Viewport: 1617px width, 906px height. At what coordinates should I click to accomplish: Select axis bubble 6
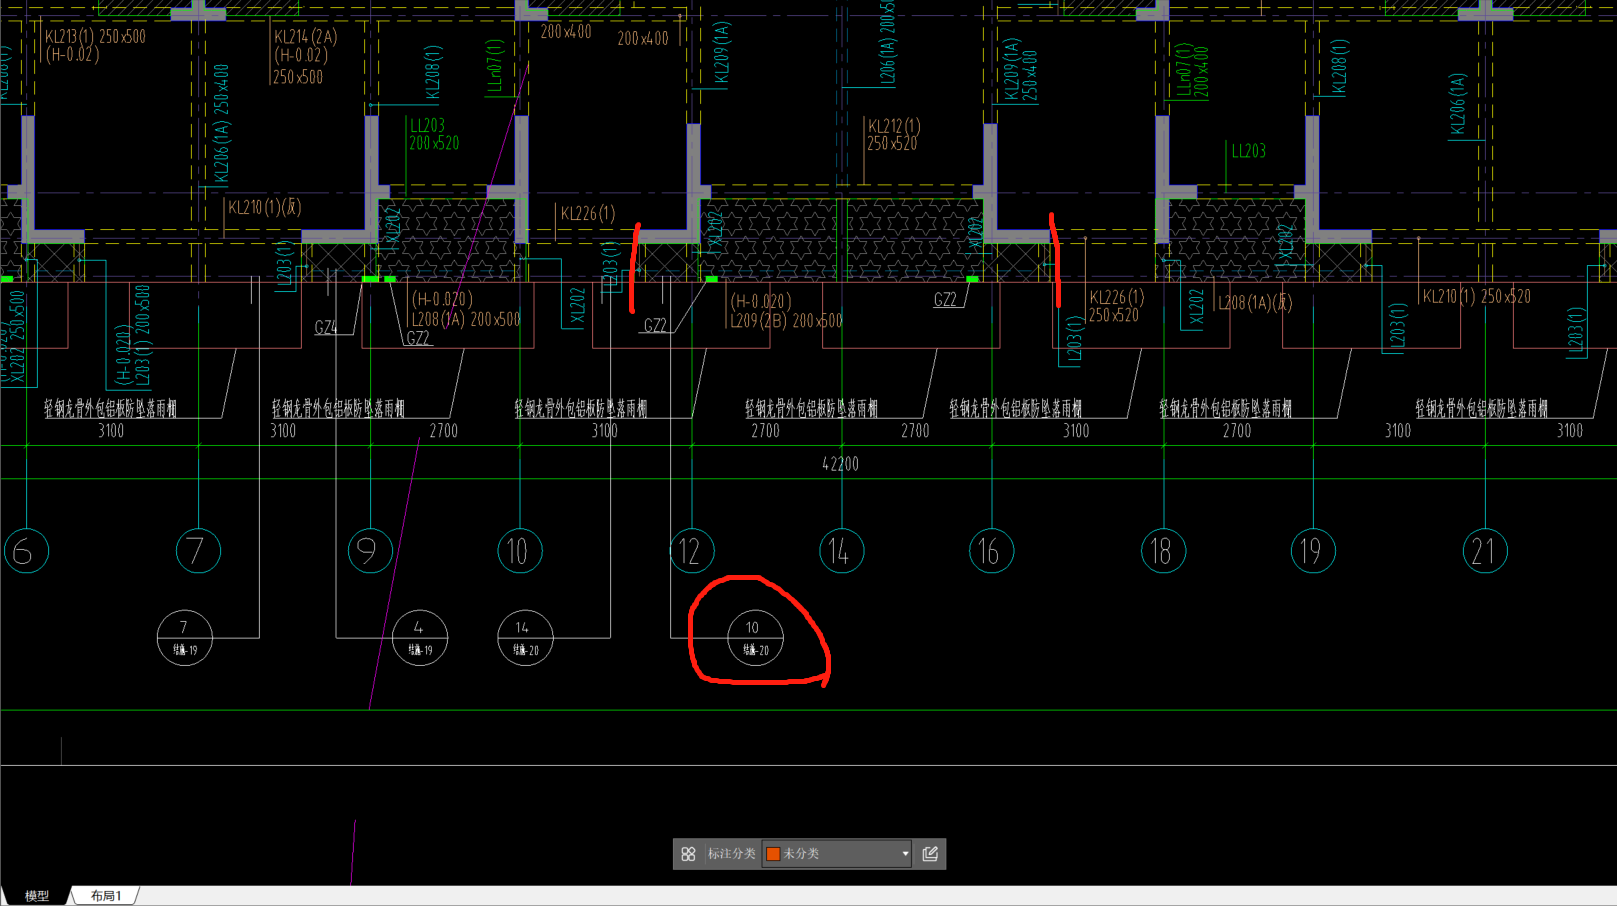[x=26, y=551]
